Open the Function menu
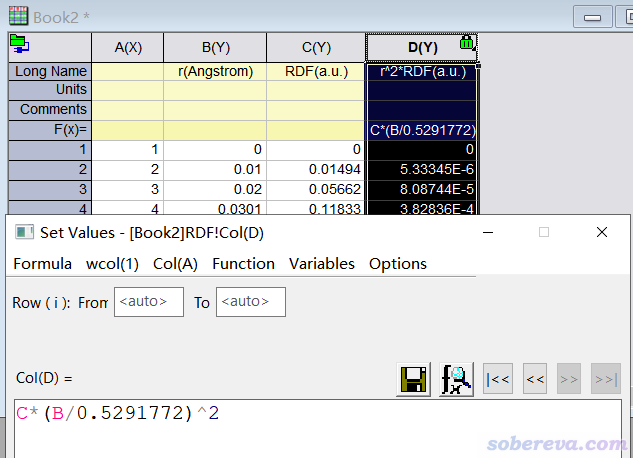 pyautogui.click(x=243, y=264)
